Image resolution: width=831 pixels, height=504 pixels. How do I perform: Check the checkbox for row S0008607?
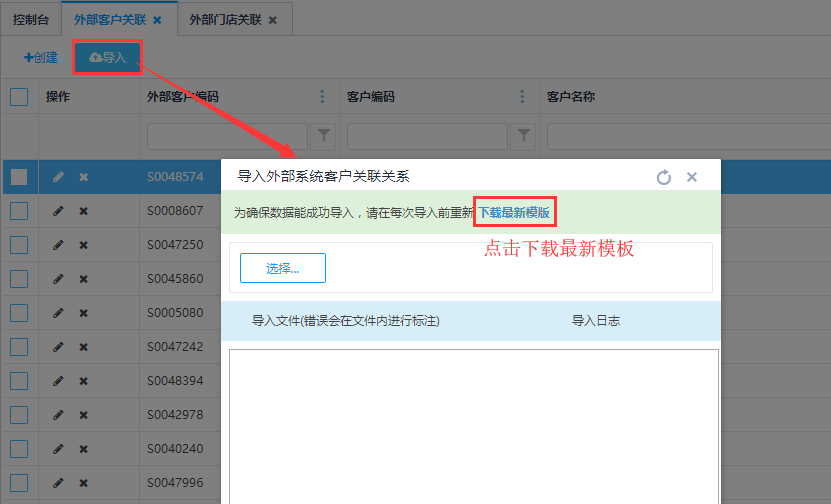pyautogui.click(x=19, y=211)
